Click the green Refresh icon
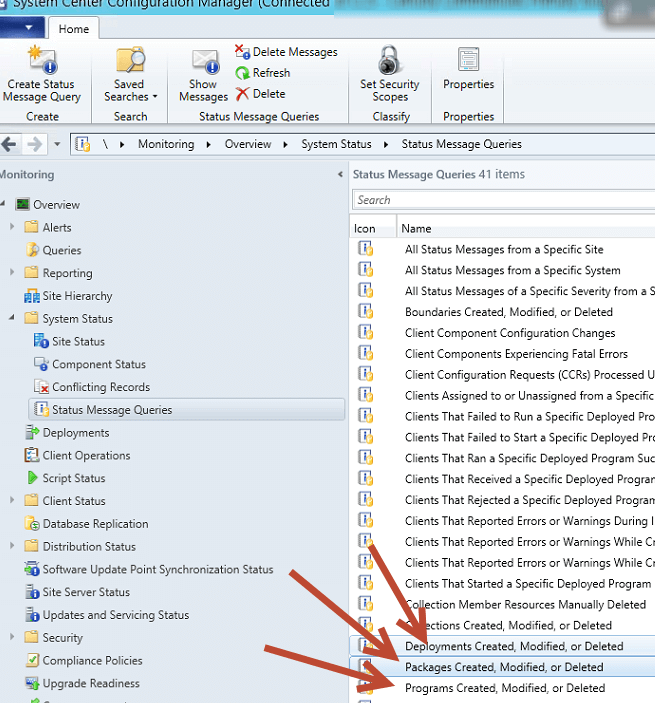The image size is (655, 703). [x=242, y=73]
